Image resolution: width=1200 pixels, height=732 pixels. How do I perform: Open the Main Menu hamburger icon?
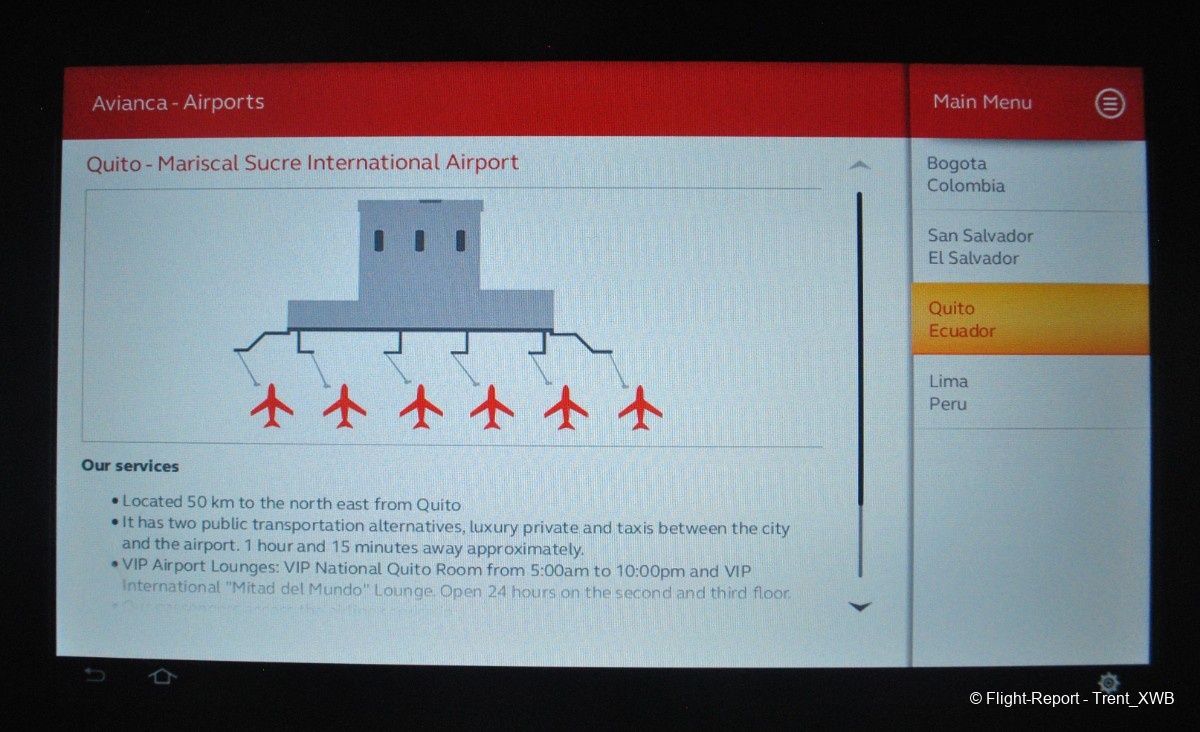[x=1109, y=103]
